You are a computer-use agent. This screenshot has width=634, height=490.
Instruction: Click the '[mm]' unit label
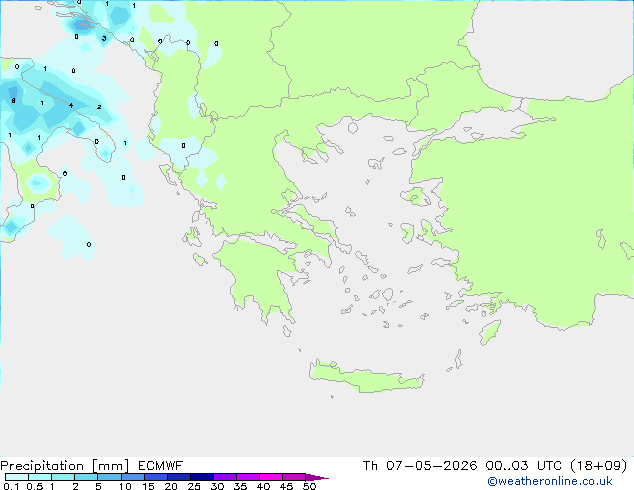point(110,466)
